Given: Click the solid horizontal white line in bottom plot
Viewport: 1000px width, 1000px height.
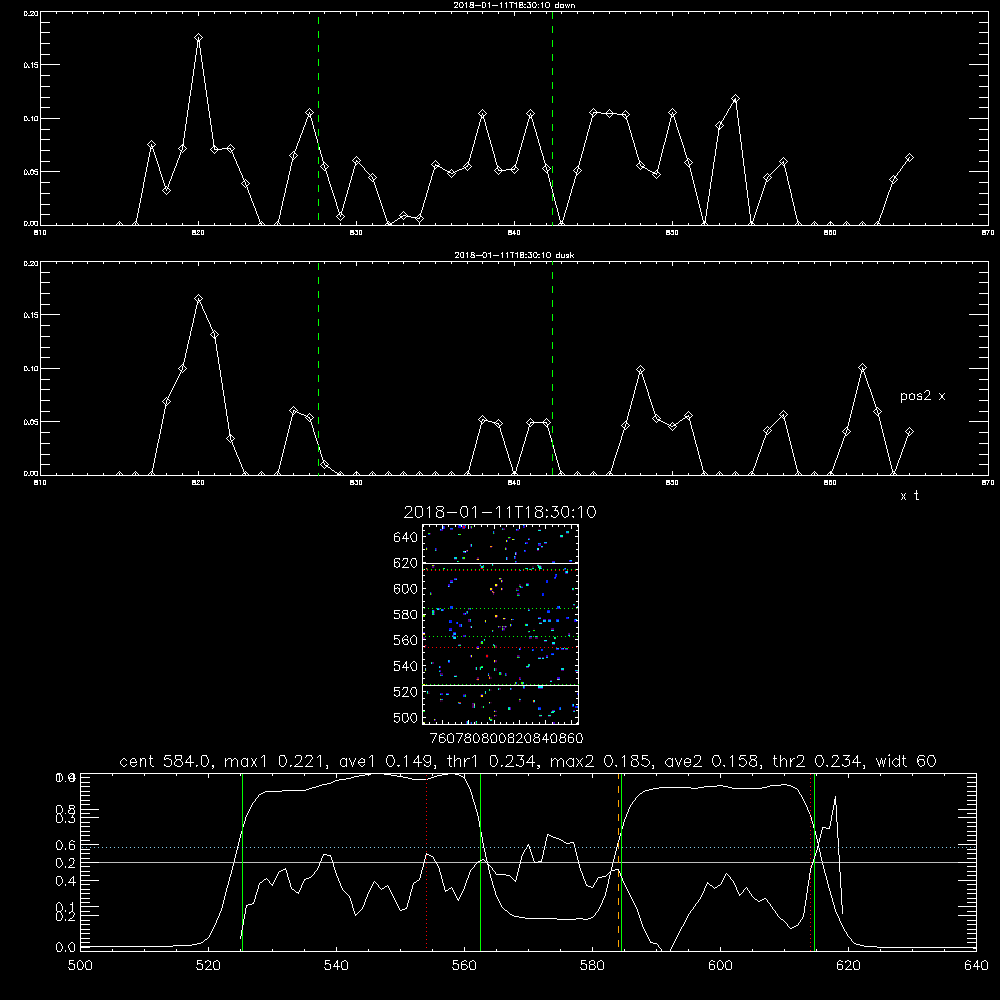Looking at the screenshot, I should click(528, 862).
